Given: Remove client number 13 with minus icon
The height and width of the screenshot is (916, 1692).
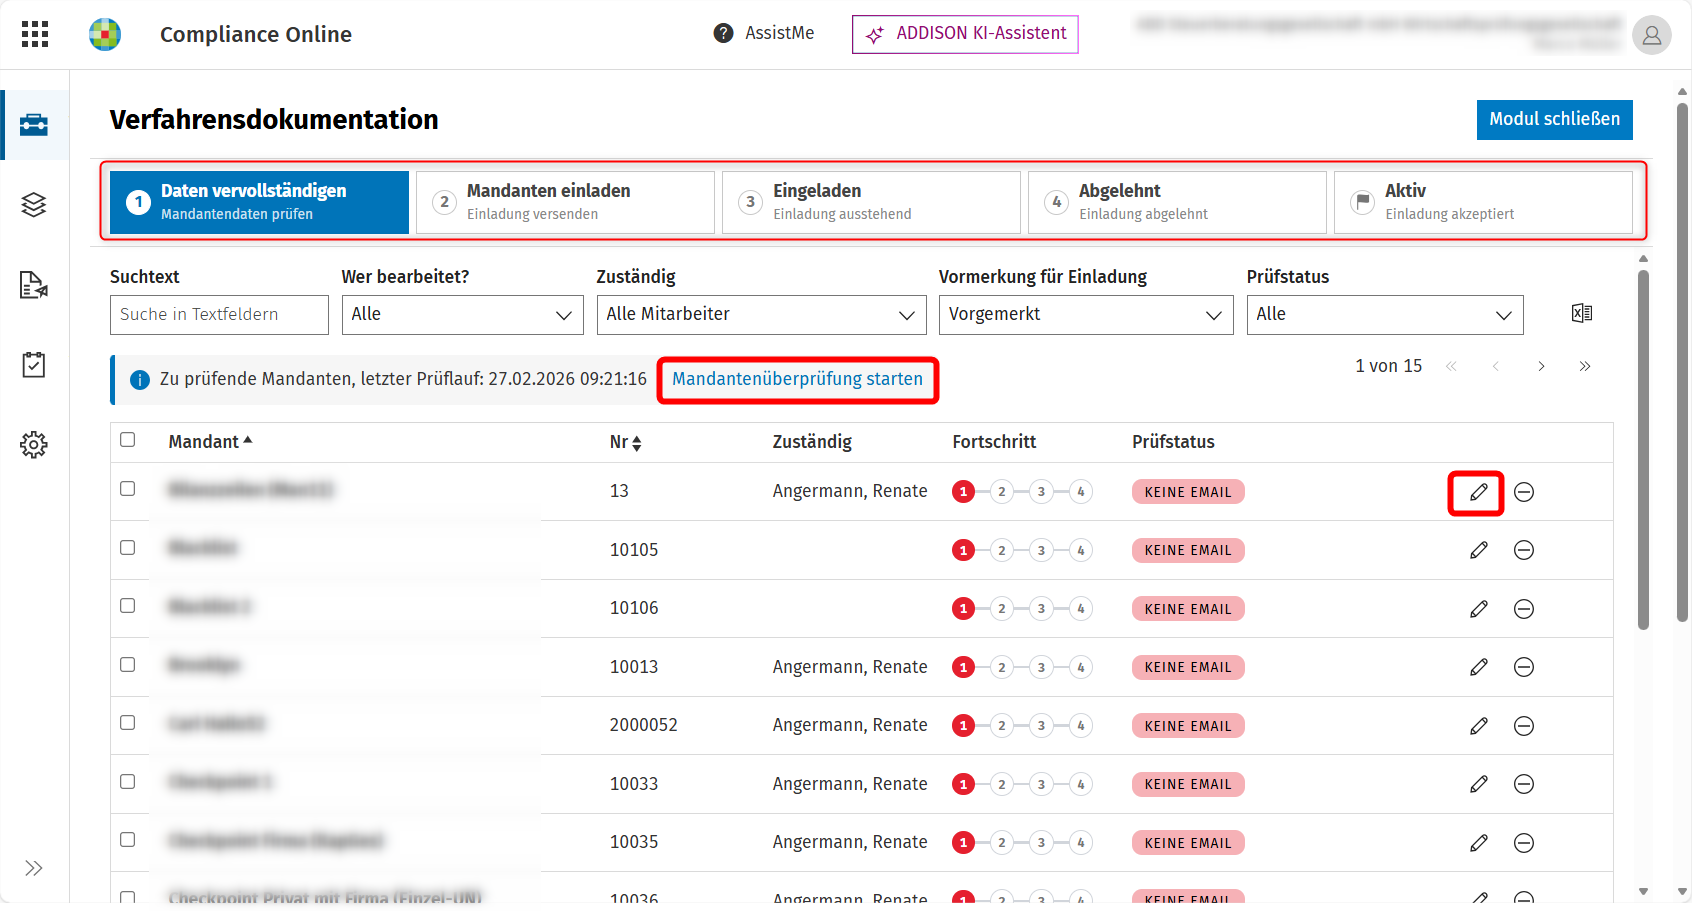Looking at the screenshot, I should (x=1524, y=492).
